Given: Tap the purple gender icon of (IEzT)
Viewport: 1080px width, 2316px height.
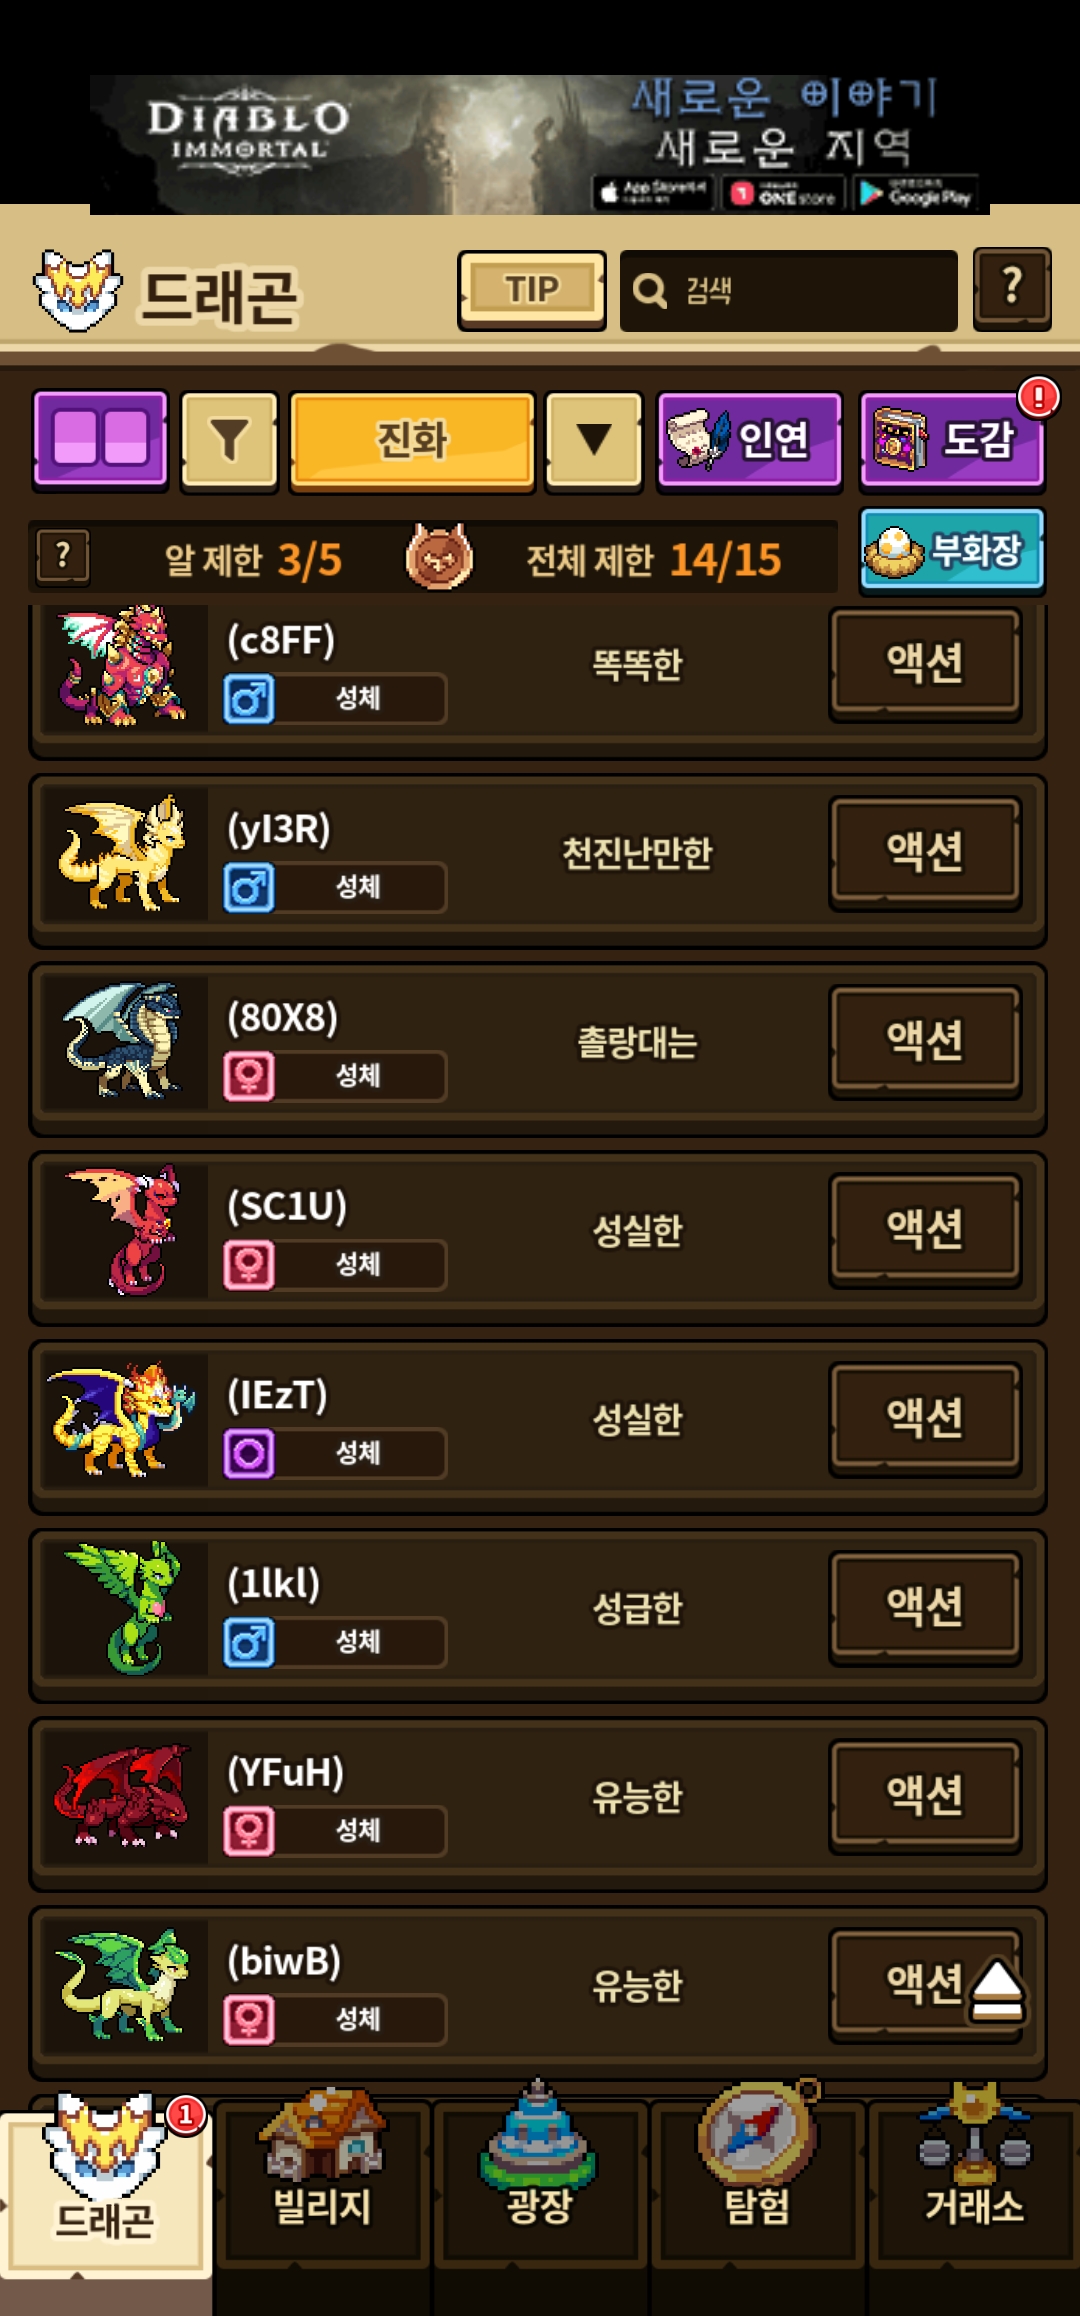Looking at the screenshot, I should tap(249, 1453).
